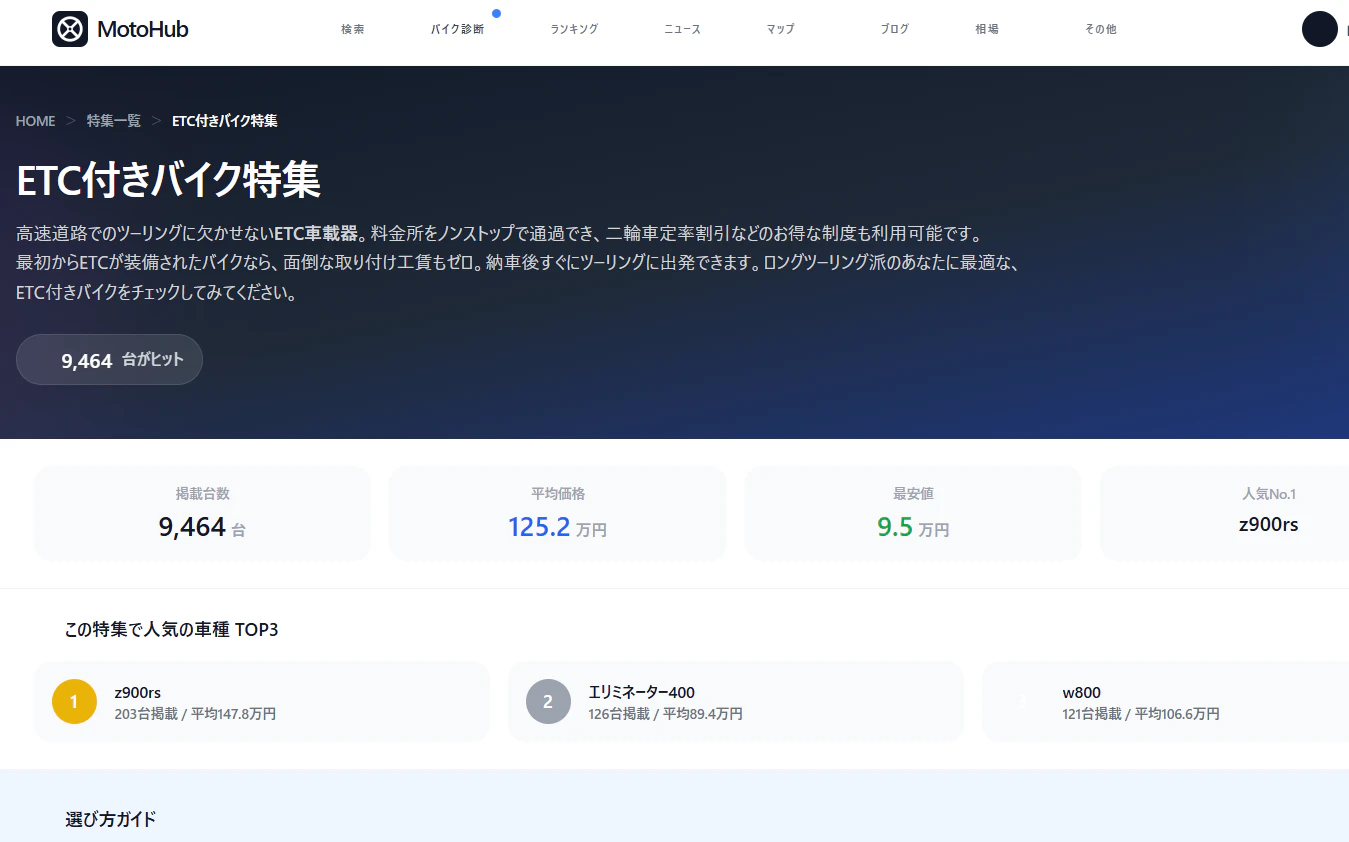1349x842 pixels.
Task: Open the その他 menu
Action: pyautogui.click(x=1100, y=30)
